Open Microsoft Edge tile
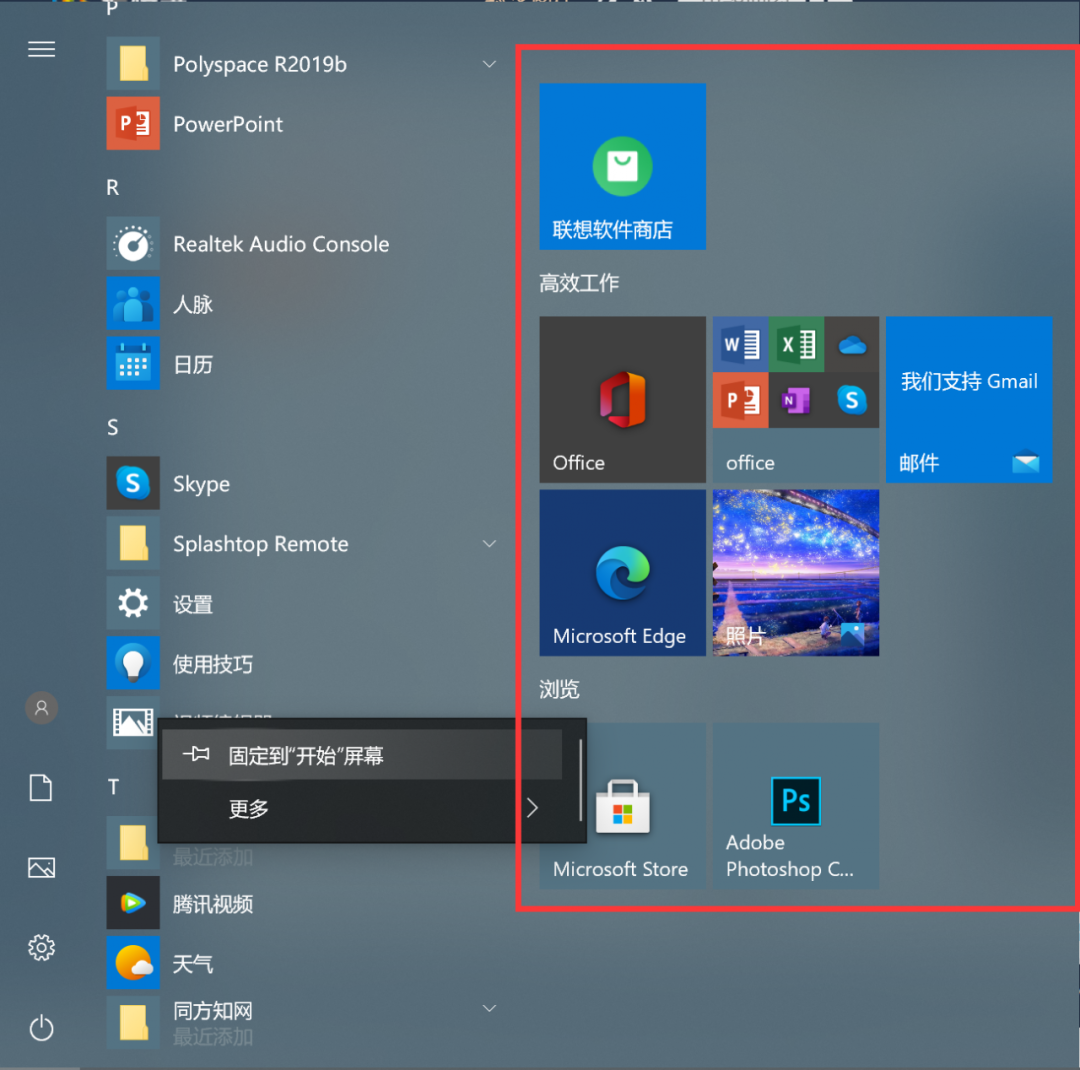1080x1070 pixels. point(623,573)
